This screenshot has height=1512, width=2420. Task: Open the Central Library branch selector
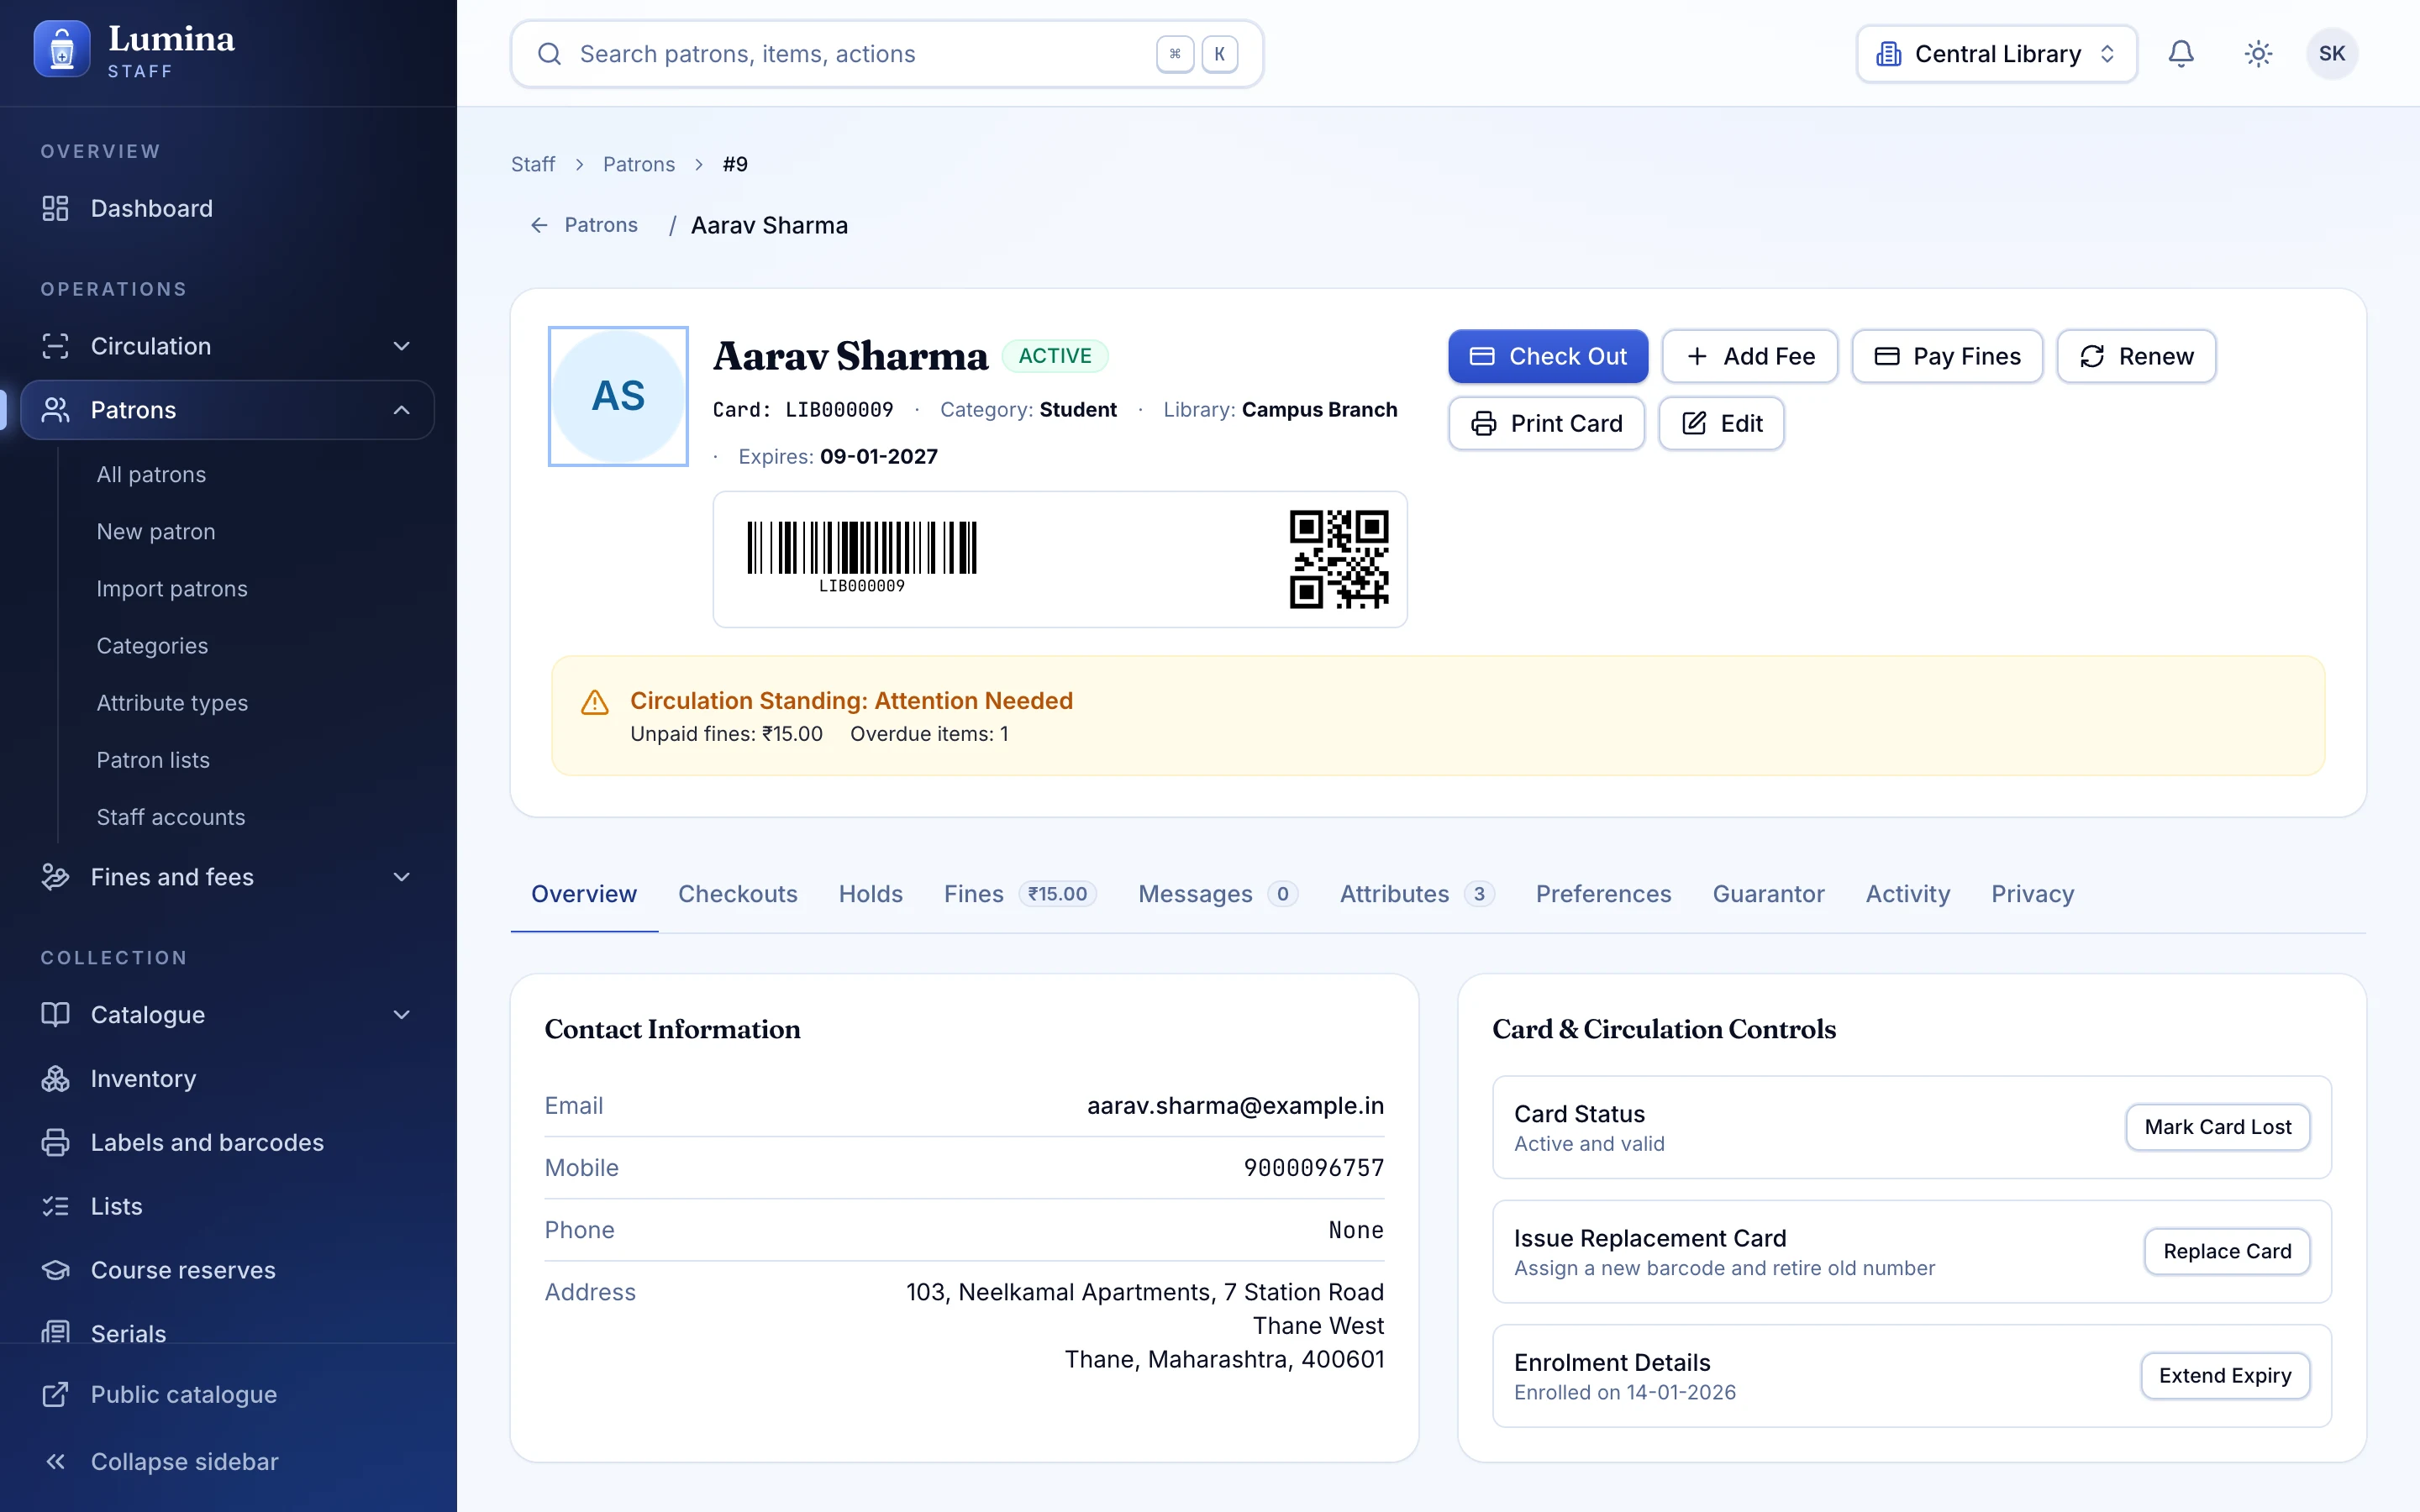tap(1996, 54)
